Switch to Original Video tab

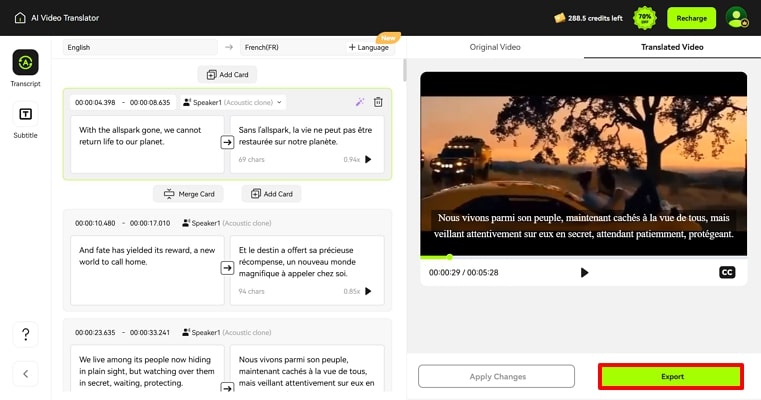pos(495,47)
